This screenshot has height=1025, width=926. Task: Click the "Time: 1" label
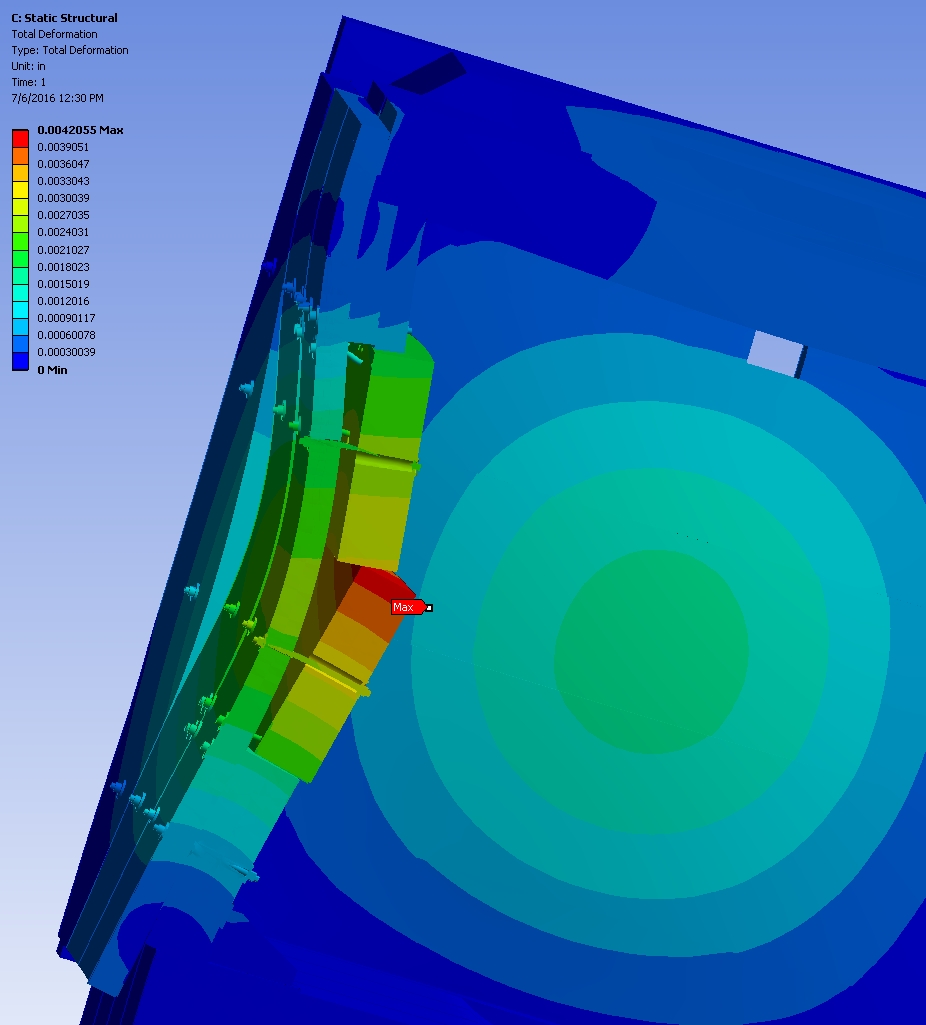tap(29, 82)
